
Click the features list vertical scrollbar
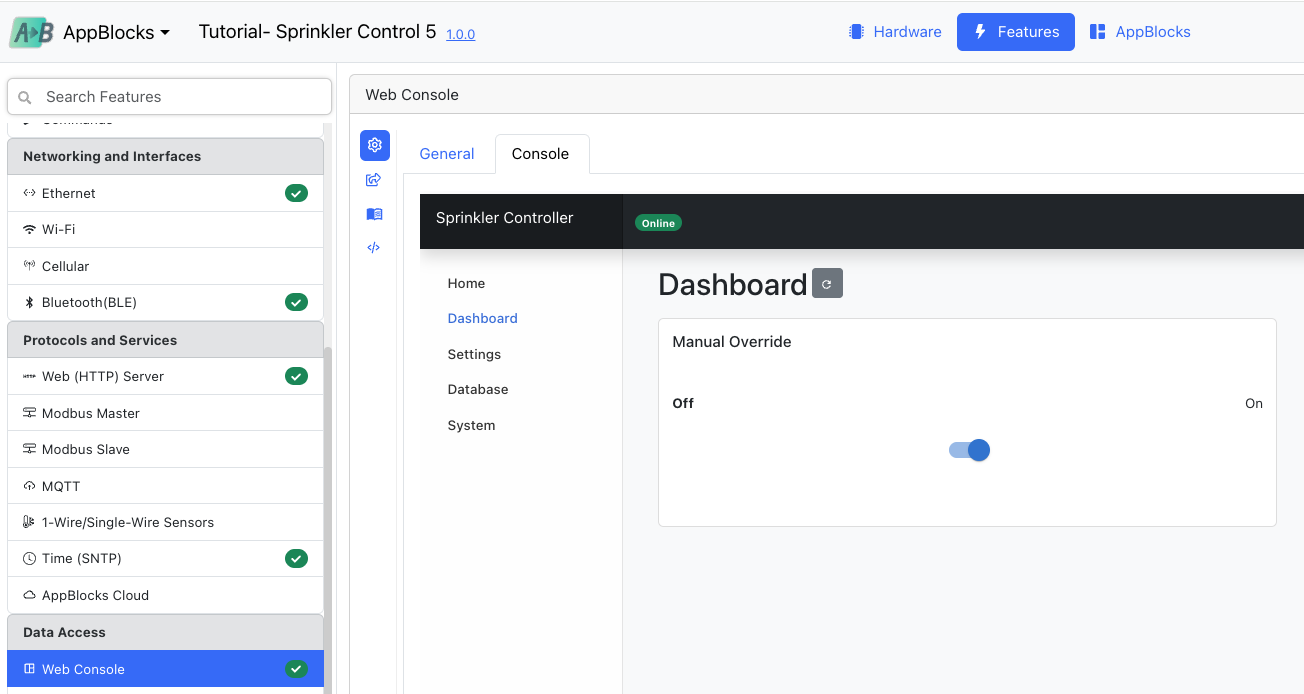pos(328,520)
